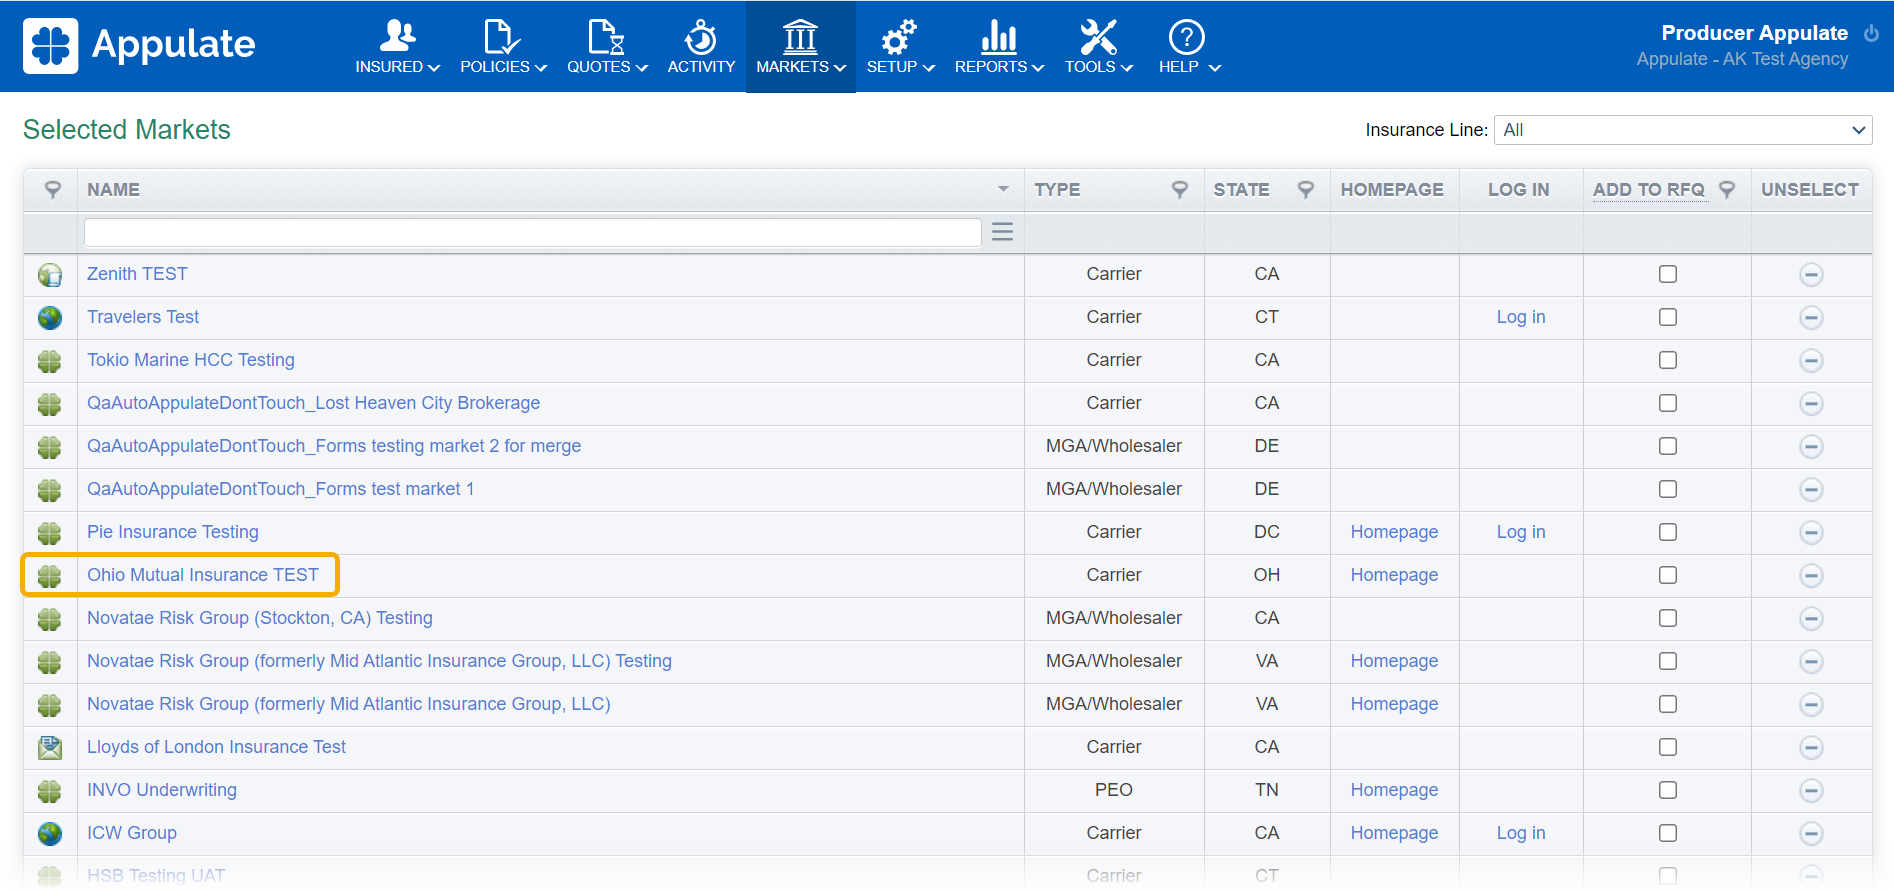The height and width of the screenshot is (890, 1894).
Task: Open Ohio Mutual Insurance TEST market link
Action: (x=203, y=575)
